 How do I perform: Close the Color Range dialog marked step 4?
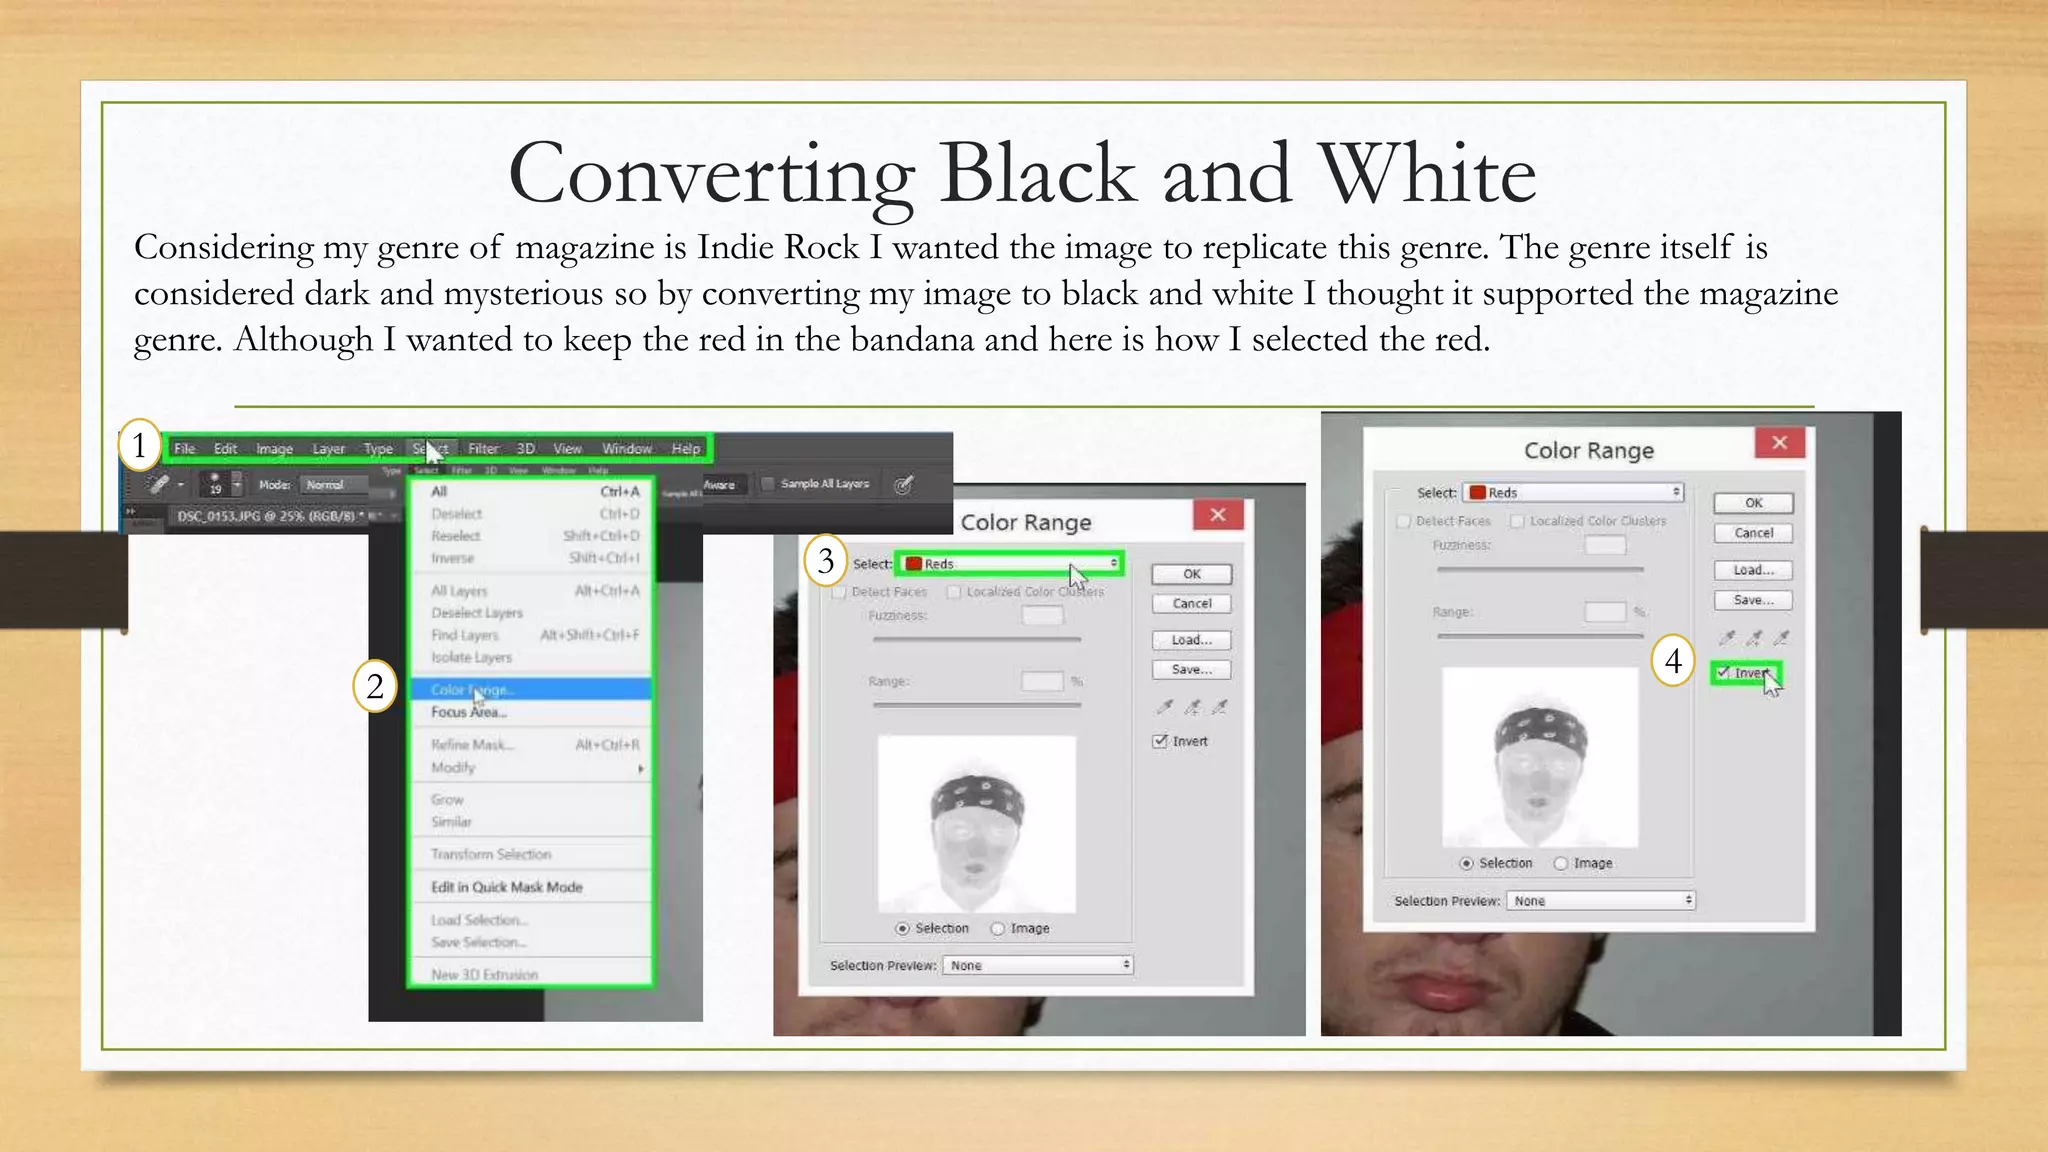point(1779,443)
